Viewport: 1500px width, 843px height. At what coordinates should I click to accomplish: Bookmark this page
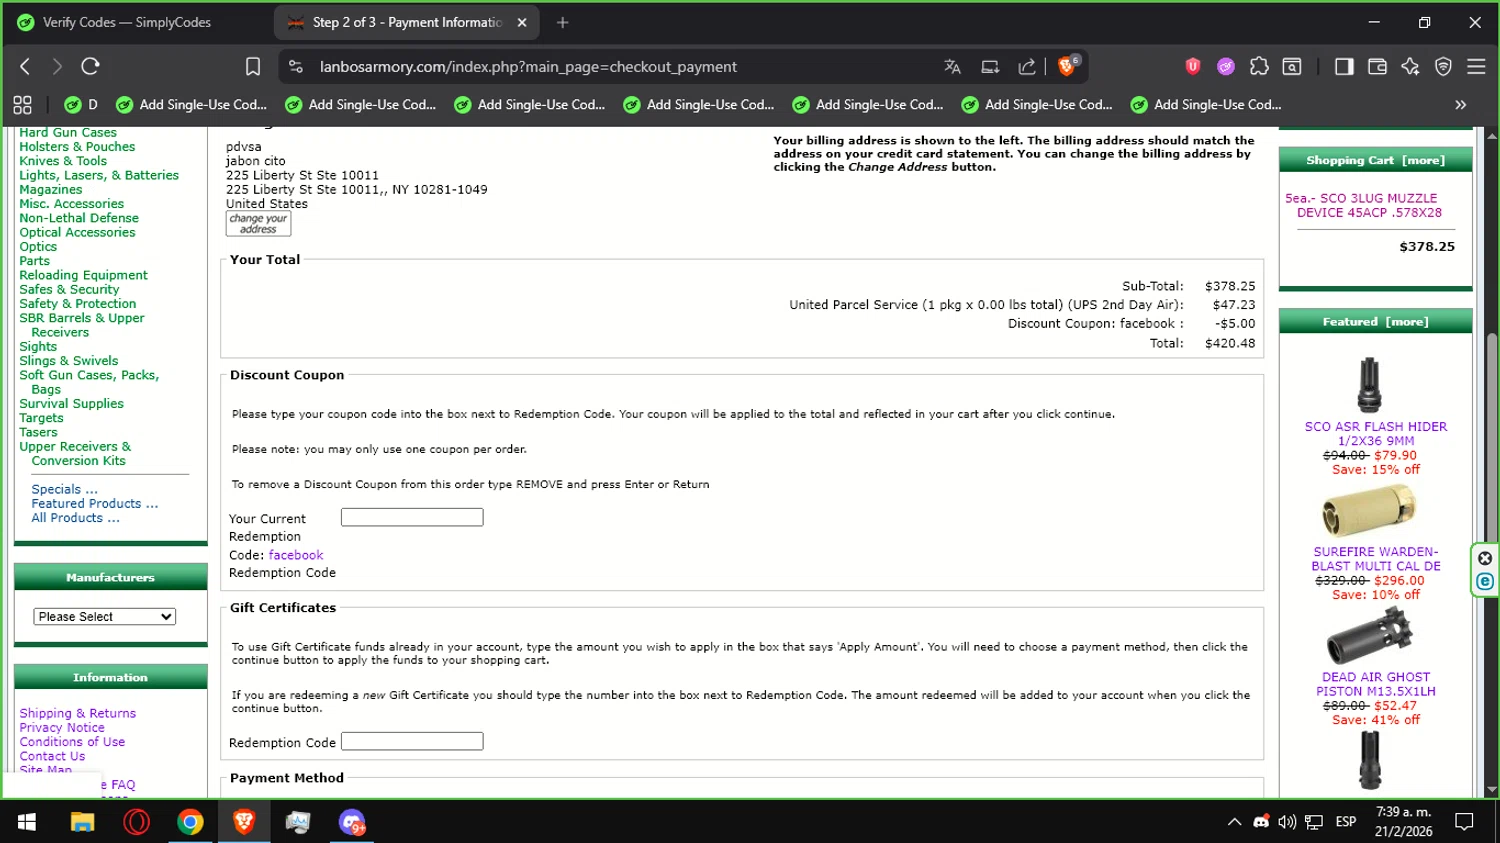[x=253, y=66]
